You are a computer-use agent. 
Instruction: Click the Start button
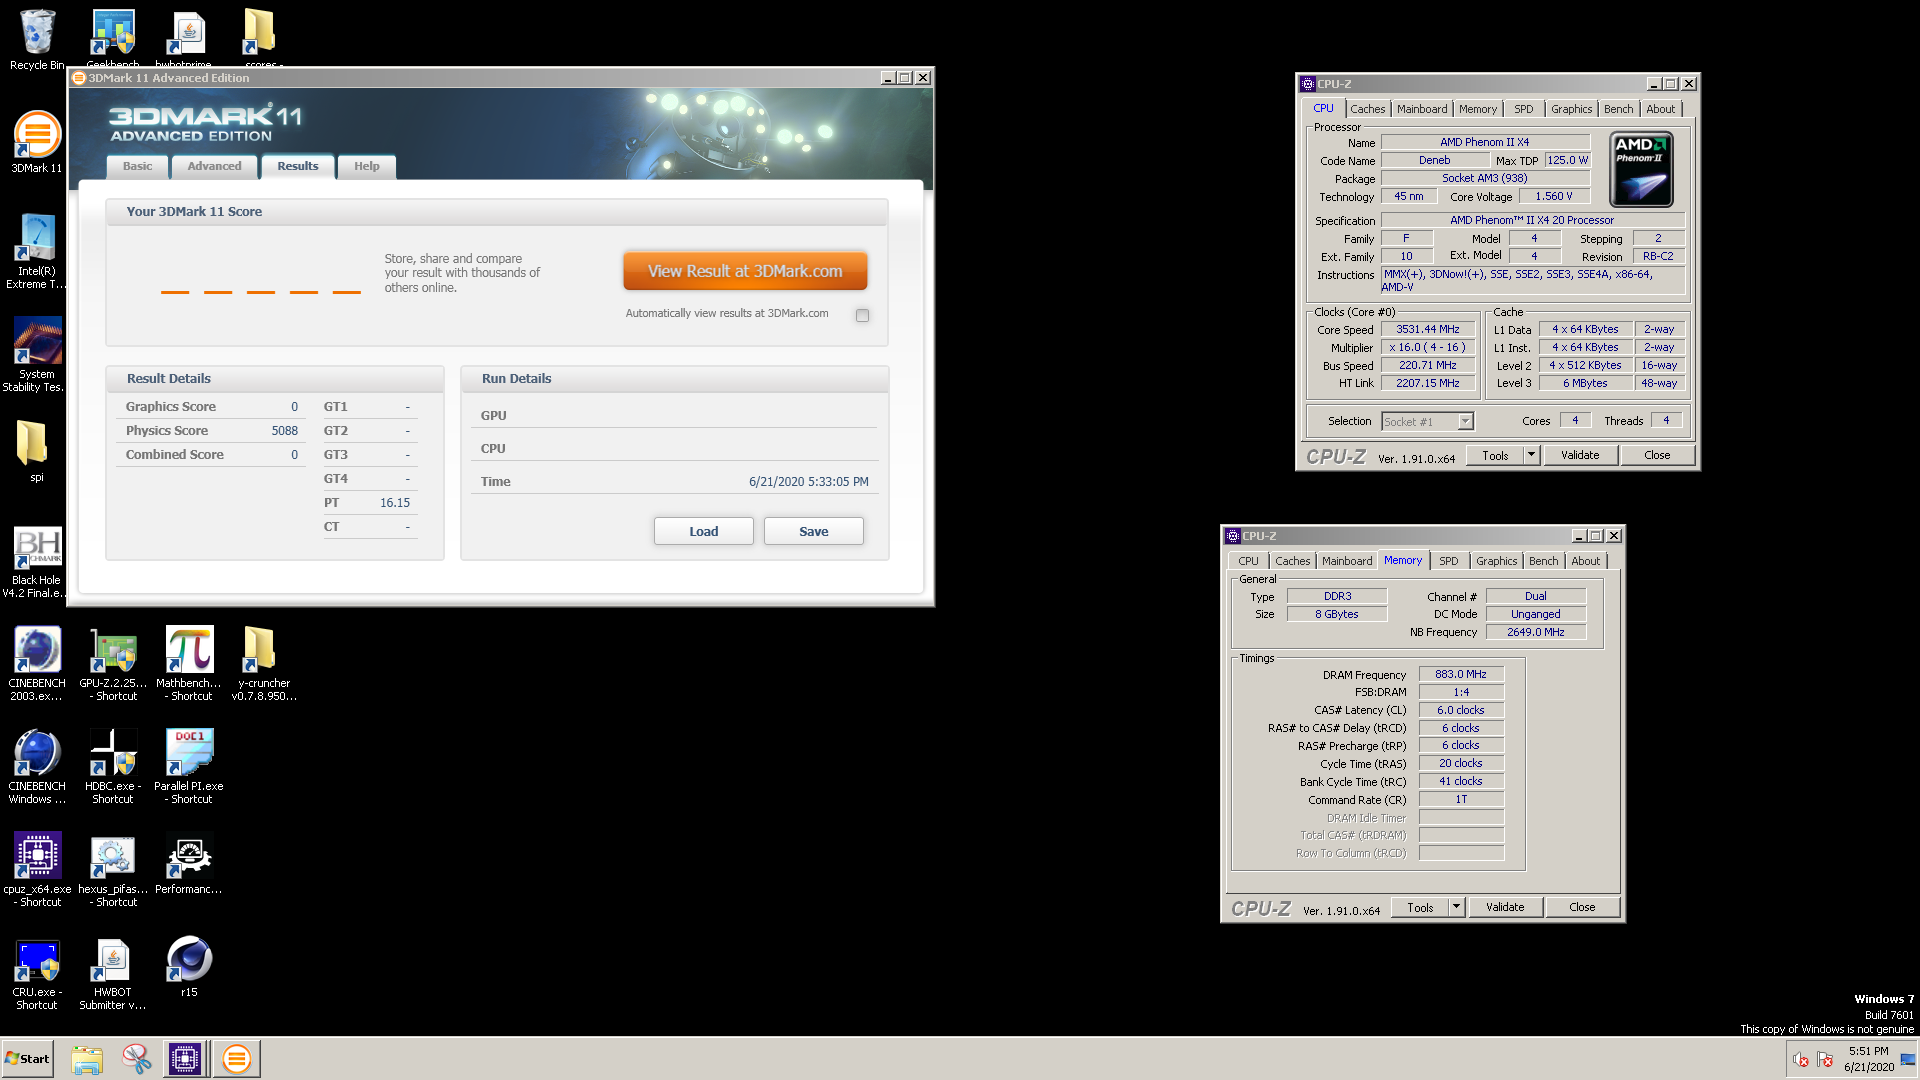[28, 1059]
